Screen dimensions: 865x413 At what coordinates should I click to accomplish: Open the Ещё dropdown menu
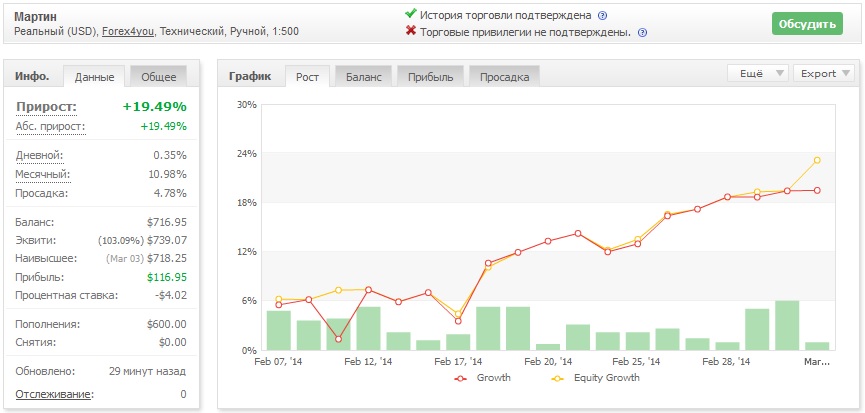click(757, 73)
